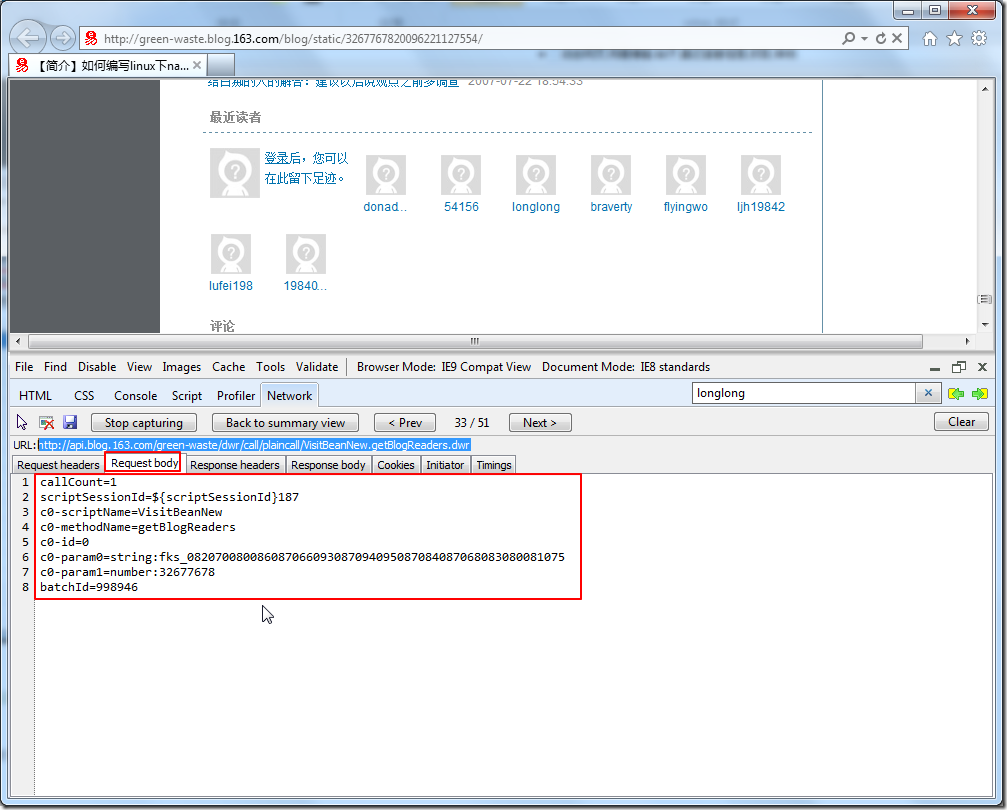The image size is (1007, 810).
Task: Switch to the Script tab
Action: click(187, 396)
